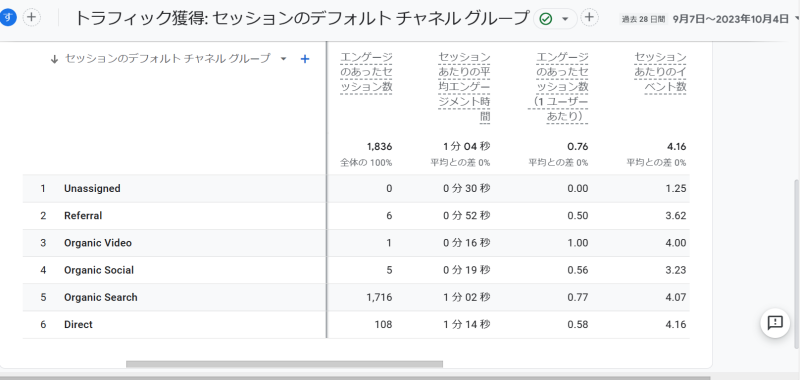The height and width of the screenshot is (380, 800).
Task: Sort by セッションあたりの平均エンゲージメント時間 column
Action: click(464, 87)
